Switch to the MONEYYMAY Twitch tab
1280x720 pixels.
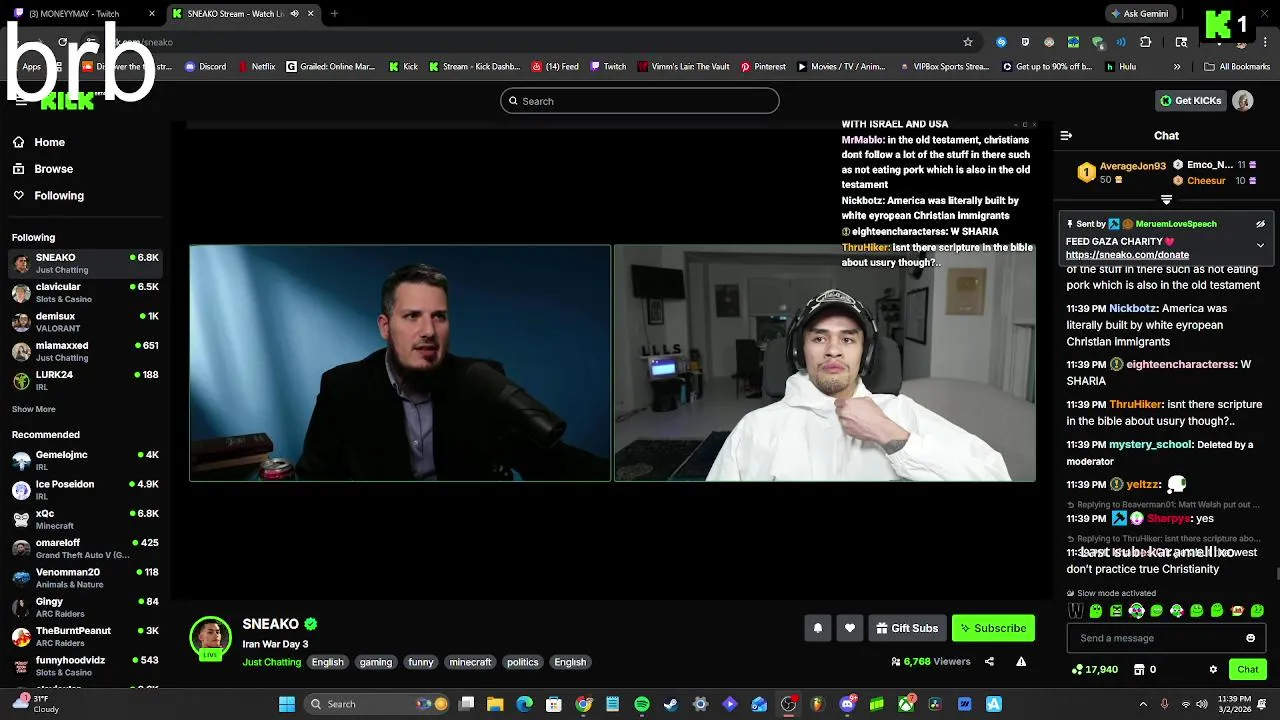tap(82, 14)
